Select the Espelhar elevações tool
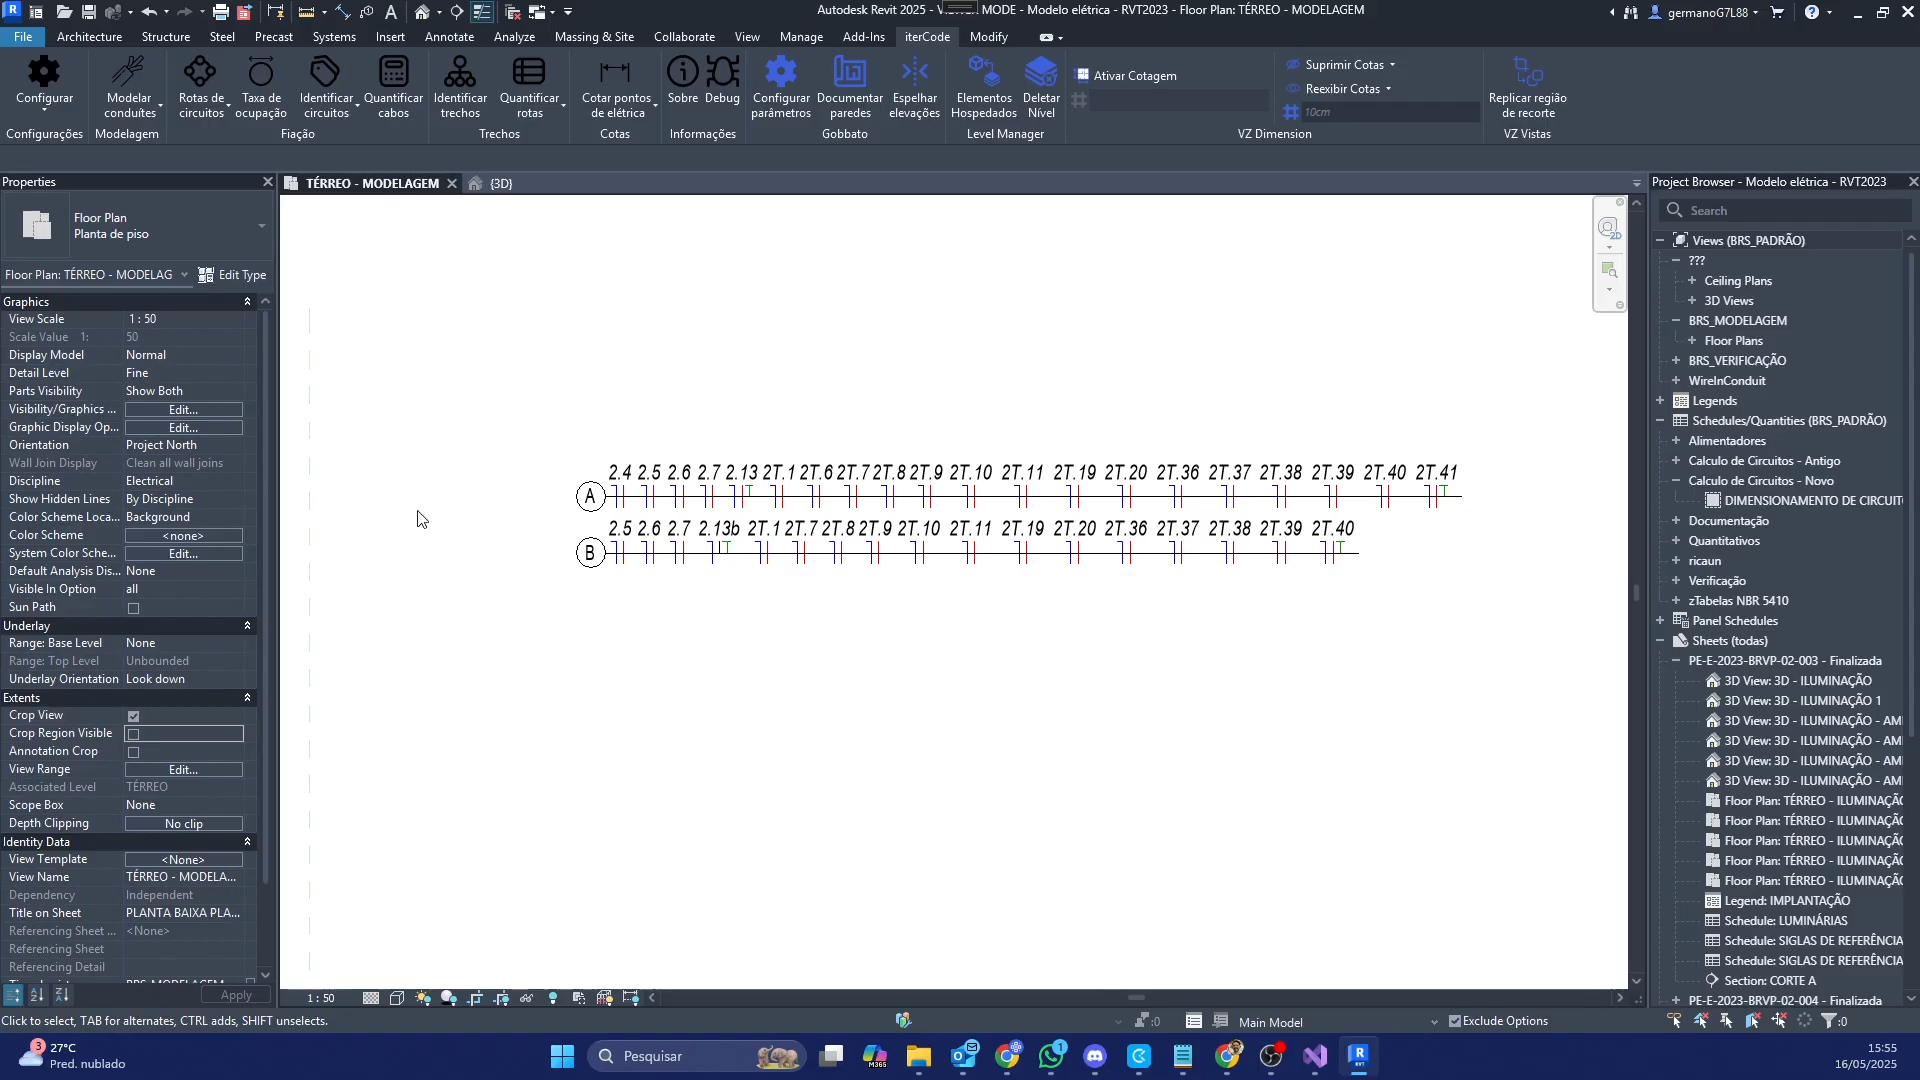1920x1080 pixels. click(914, 72)
